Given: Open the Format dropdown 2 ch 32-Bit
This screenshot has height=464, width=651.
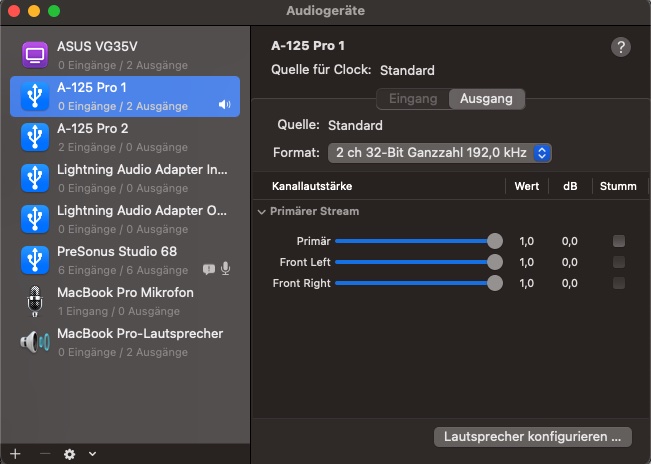Looking at the screenshot, I should point(439,153).
